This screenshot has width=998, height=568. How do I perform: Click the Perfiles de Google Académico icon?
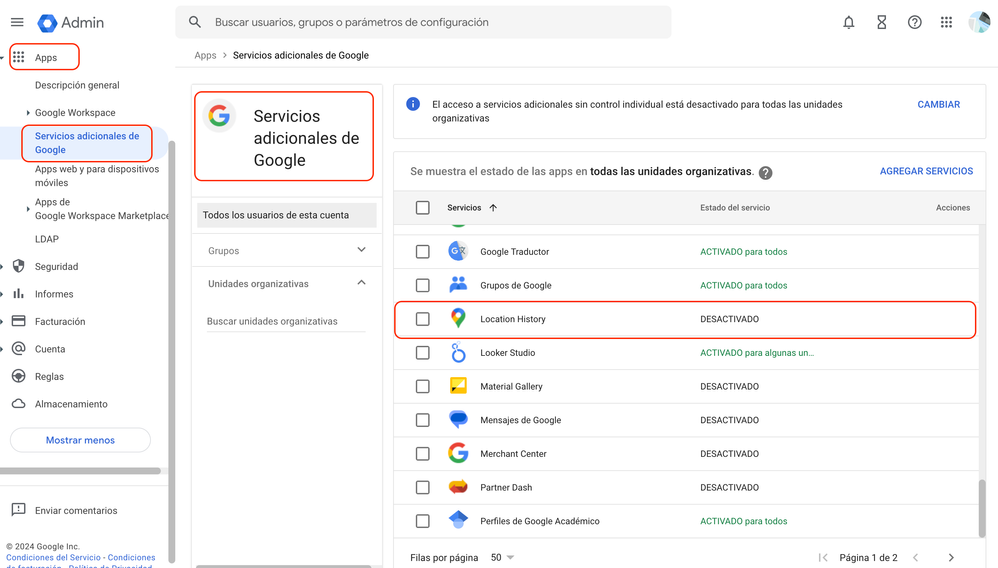click(458, 520)
